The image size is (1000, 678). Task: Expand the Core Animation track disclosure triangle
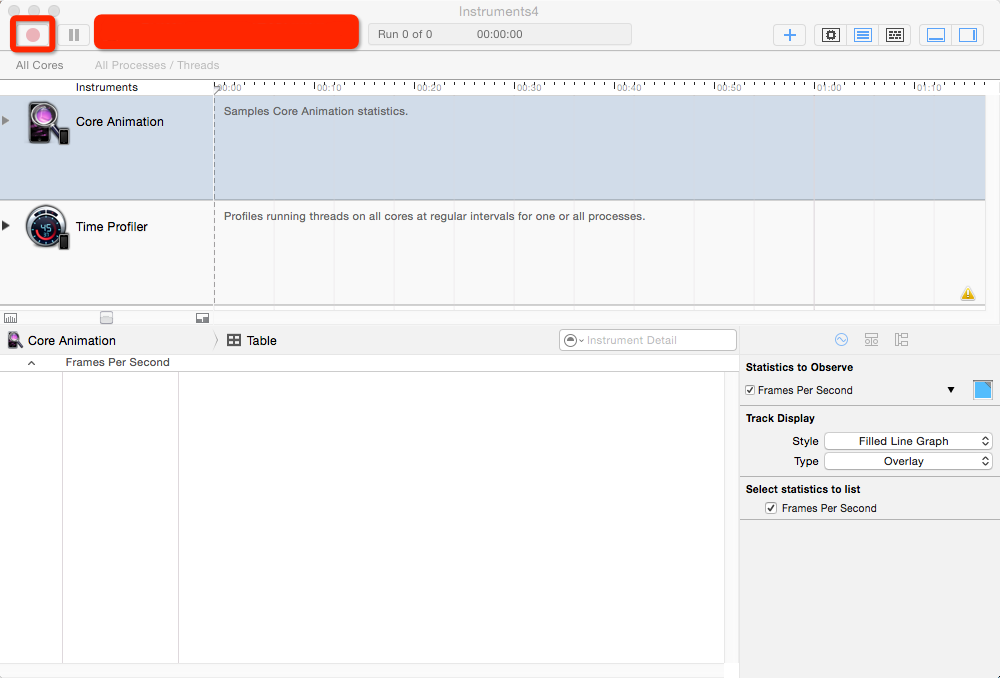(x=6, y=121)
